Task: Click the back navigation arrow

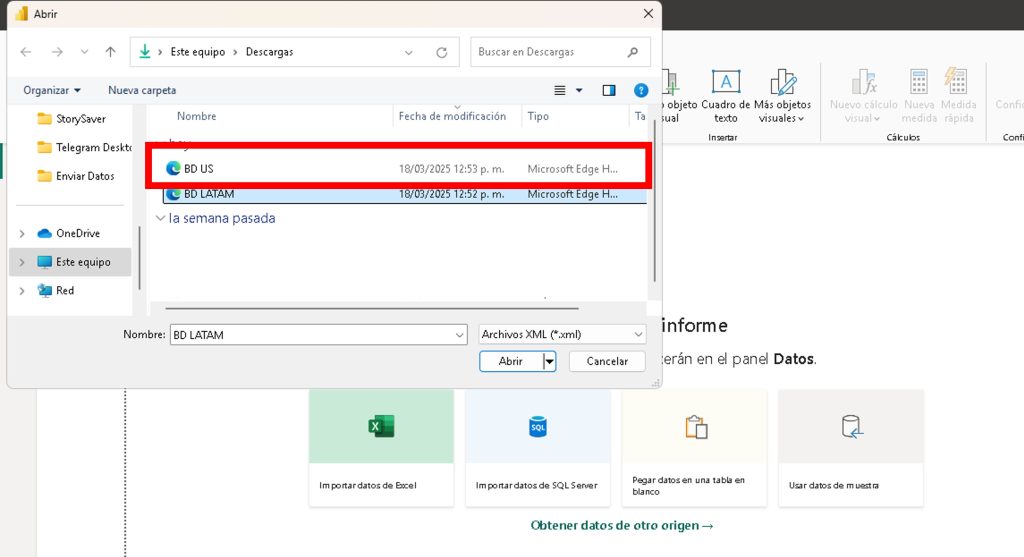Action: (26, 52)
